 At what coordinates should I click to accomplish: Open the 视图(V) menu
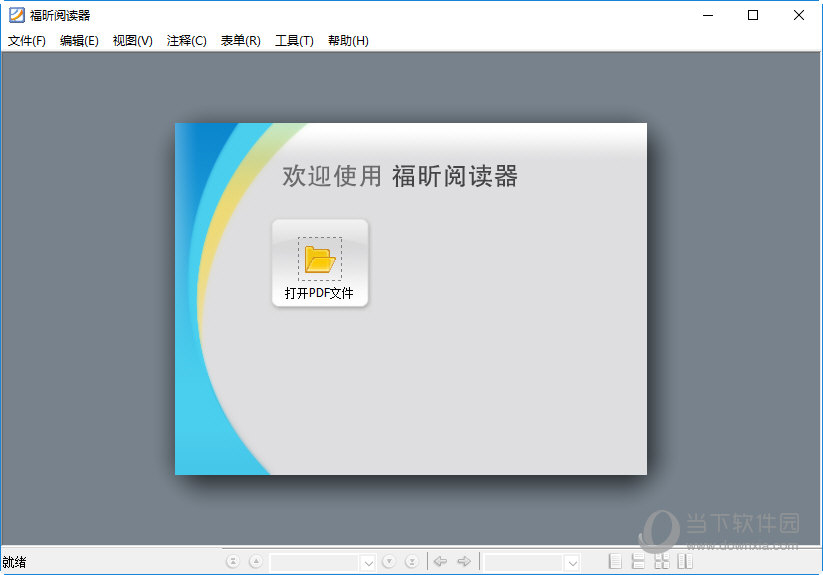133,40
